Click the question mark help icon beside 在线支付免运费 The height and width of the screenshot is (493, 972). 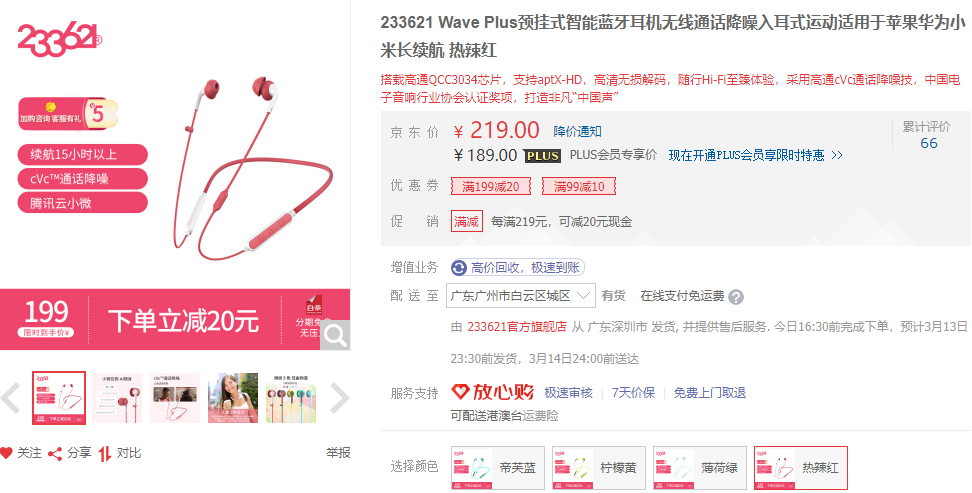pos(736,297)
